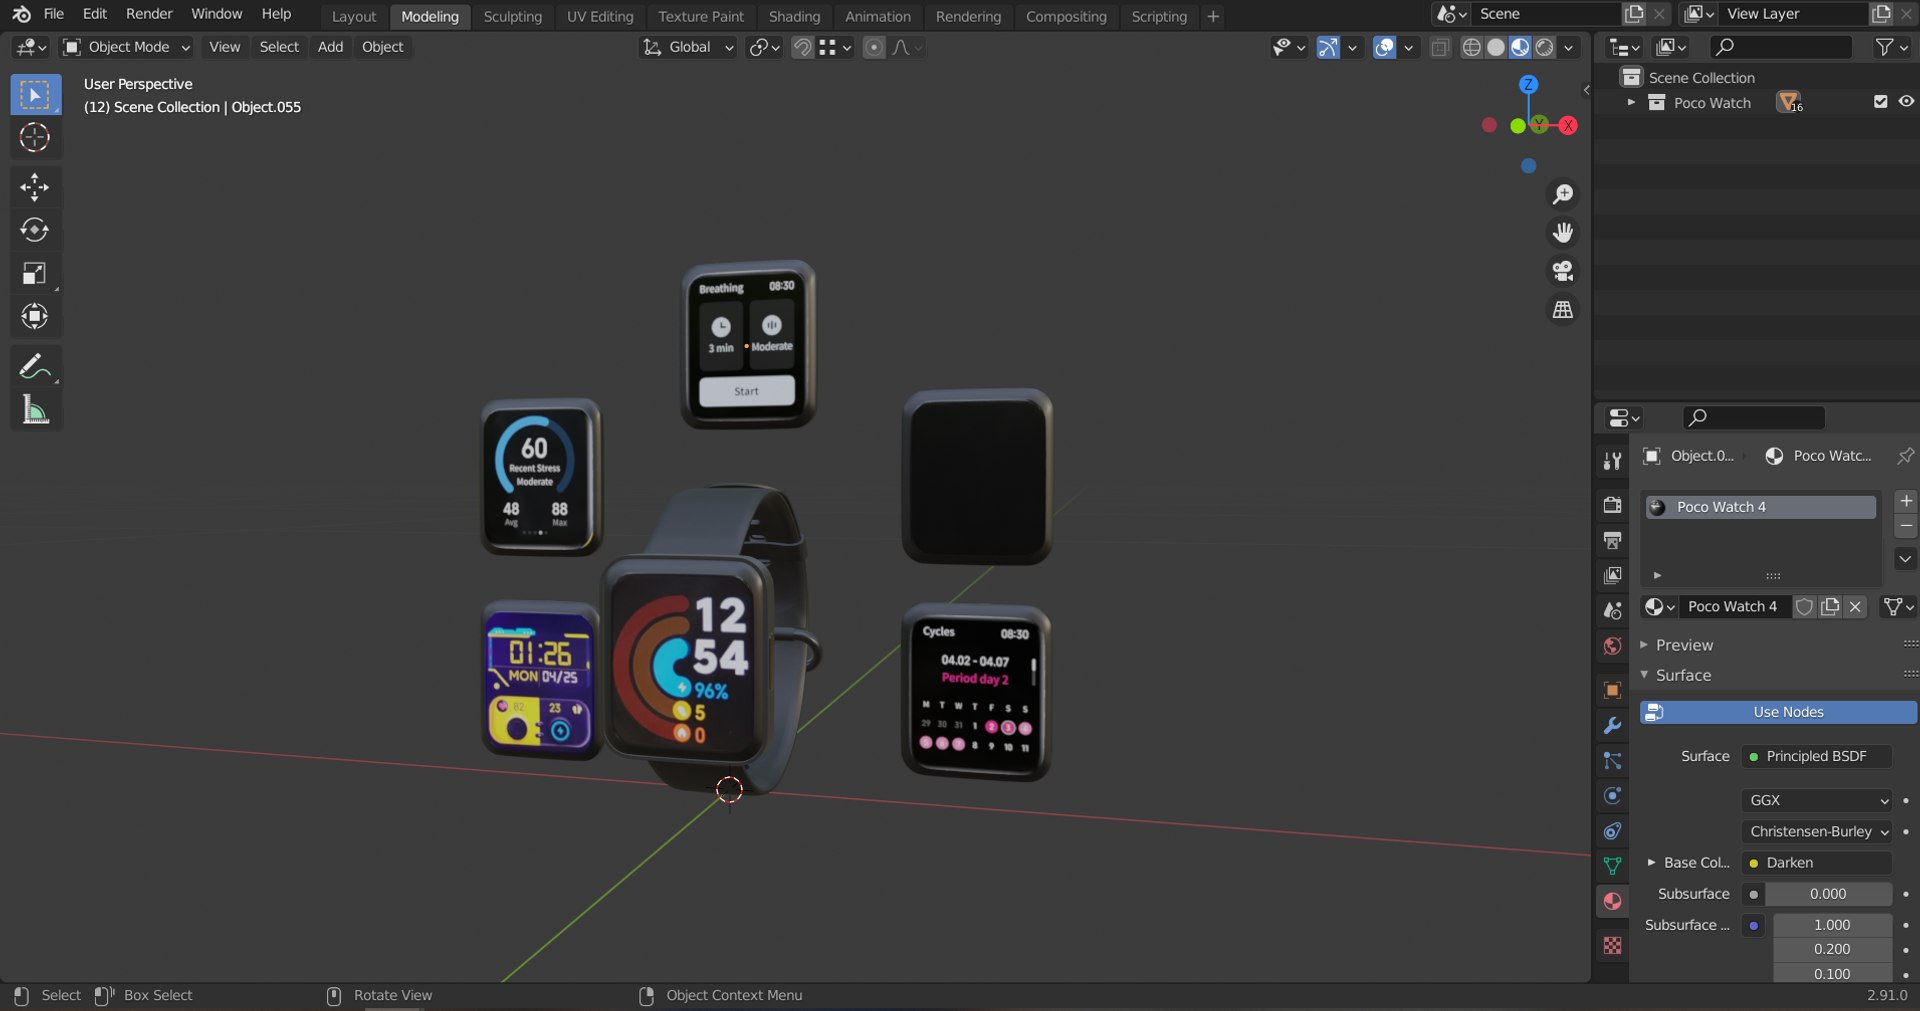
Task: Open the World properties tab (globe)
Action: pyautogui.click(x=1612, y=646)
